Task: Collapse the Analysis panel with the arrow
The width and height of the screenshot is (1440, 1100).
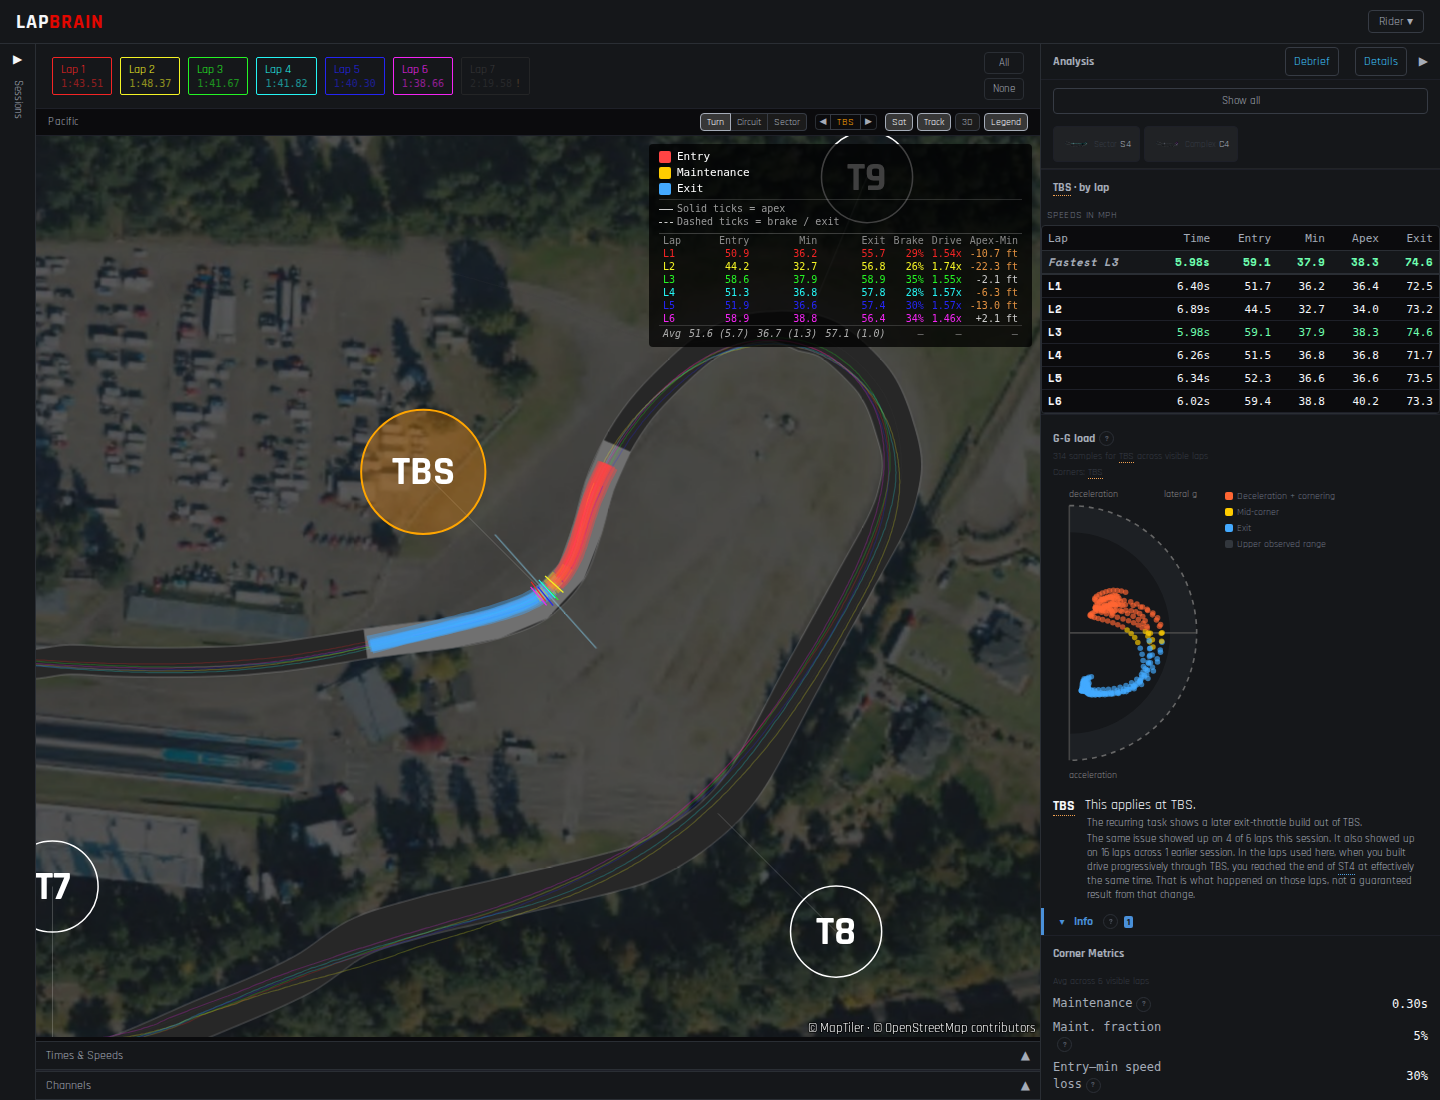Action: [1423, 62]
